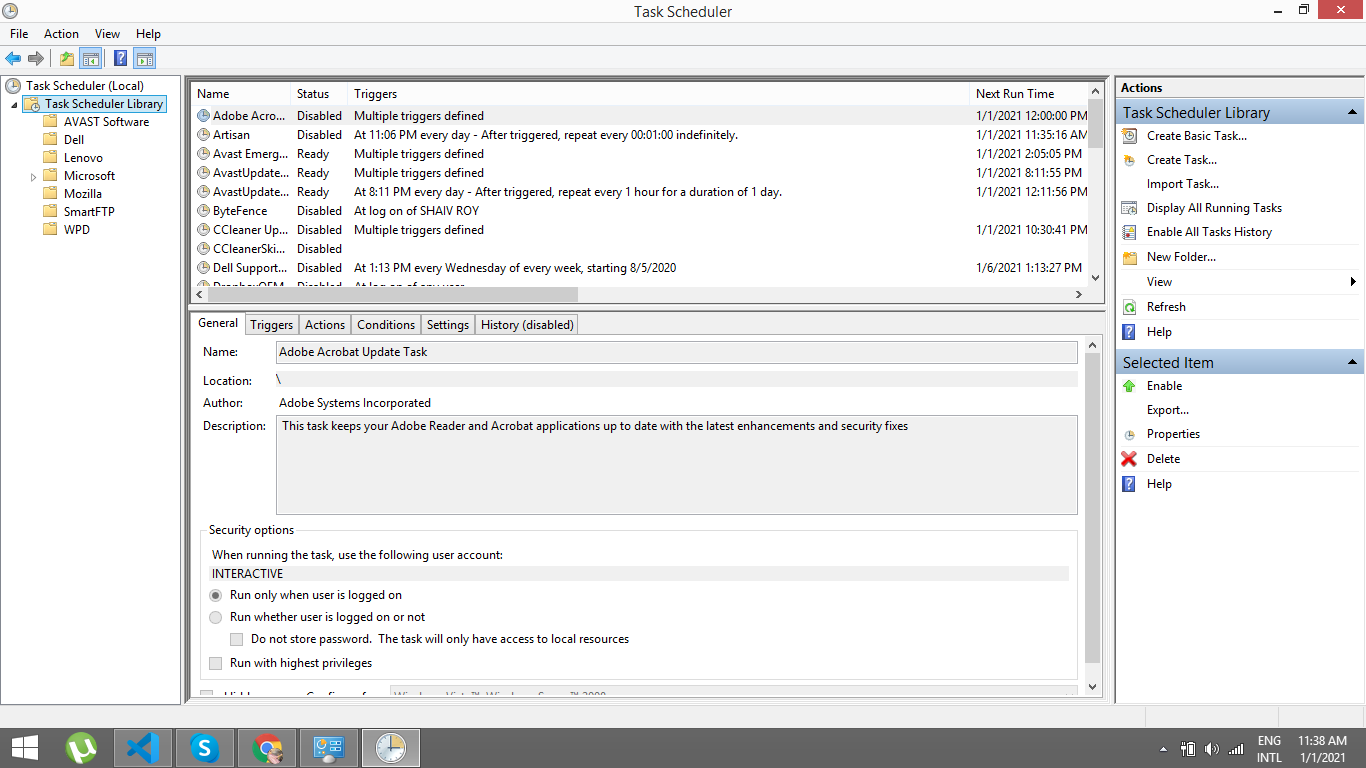The width and height of the screenshot is (1366, 768).
Task: Click Import Task... in Actions pane
Action: tap(1183, 184)
